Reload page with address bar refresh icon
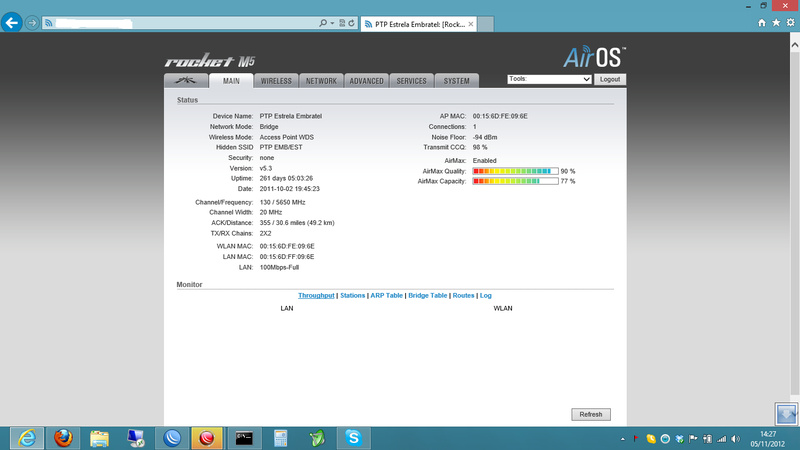This screenshot has width=800, height=450. (x=352, y=23)
